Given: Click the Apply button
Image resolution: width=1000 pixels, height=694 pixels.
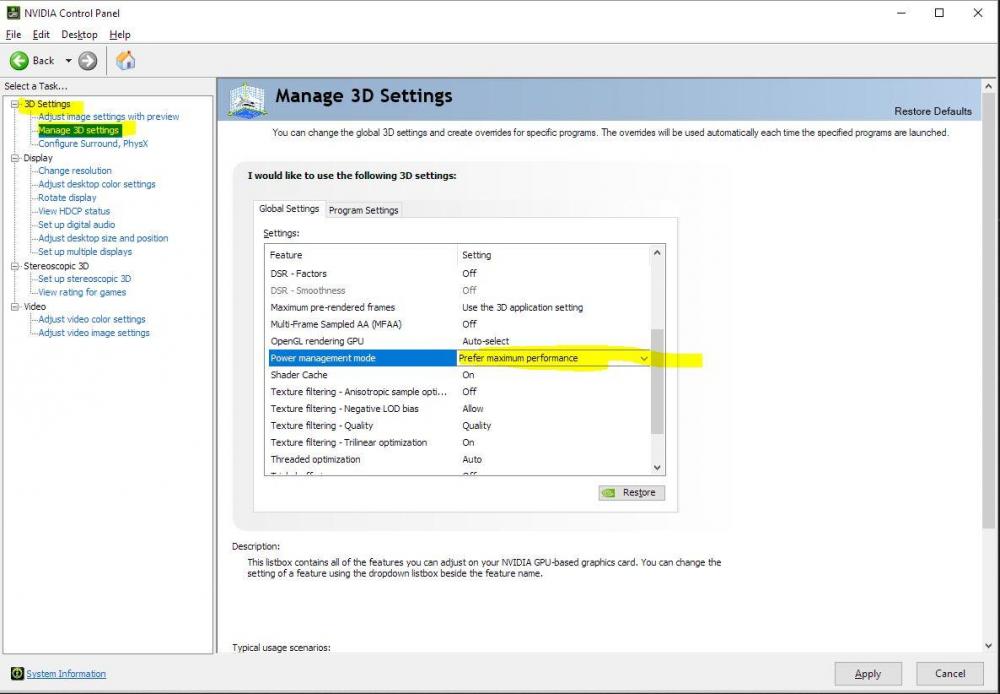Looking at the screenshot, I should [x=867, y=674].
